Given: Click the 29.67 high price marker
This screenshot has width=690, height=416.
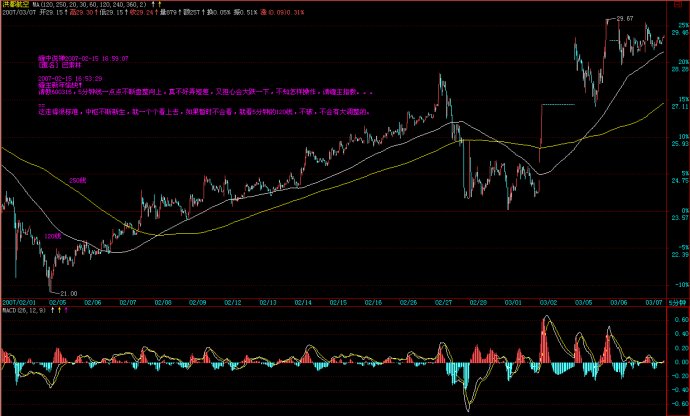Looking at the screenshot, I should tap(625, 19).
